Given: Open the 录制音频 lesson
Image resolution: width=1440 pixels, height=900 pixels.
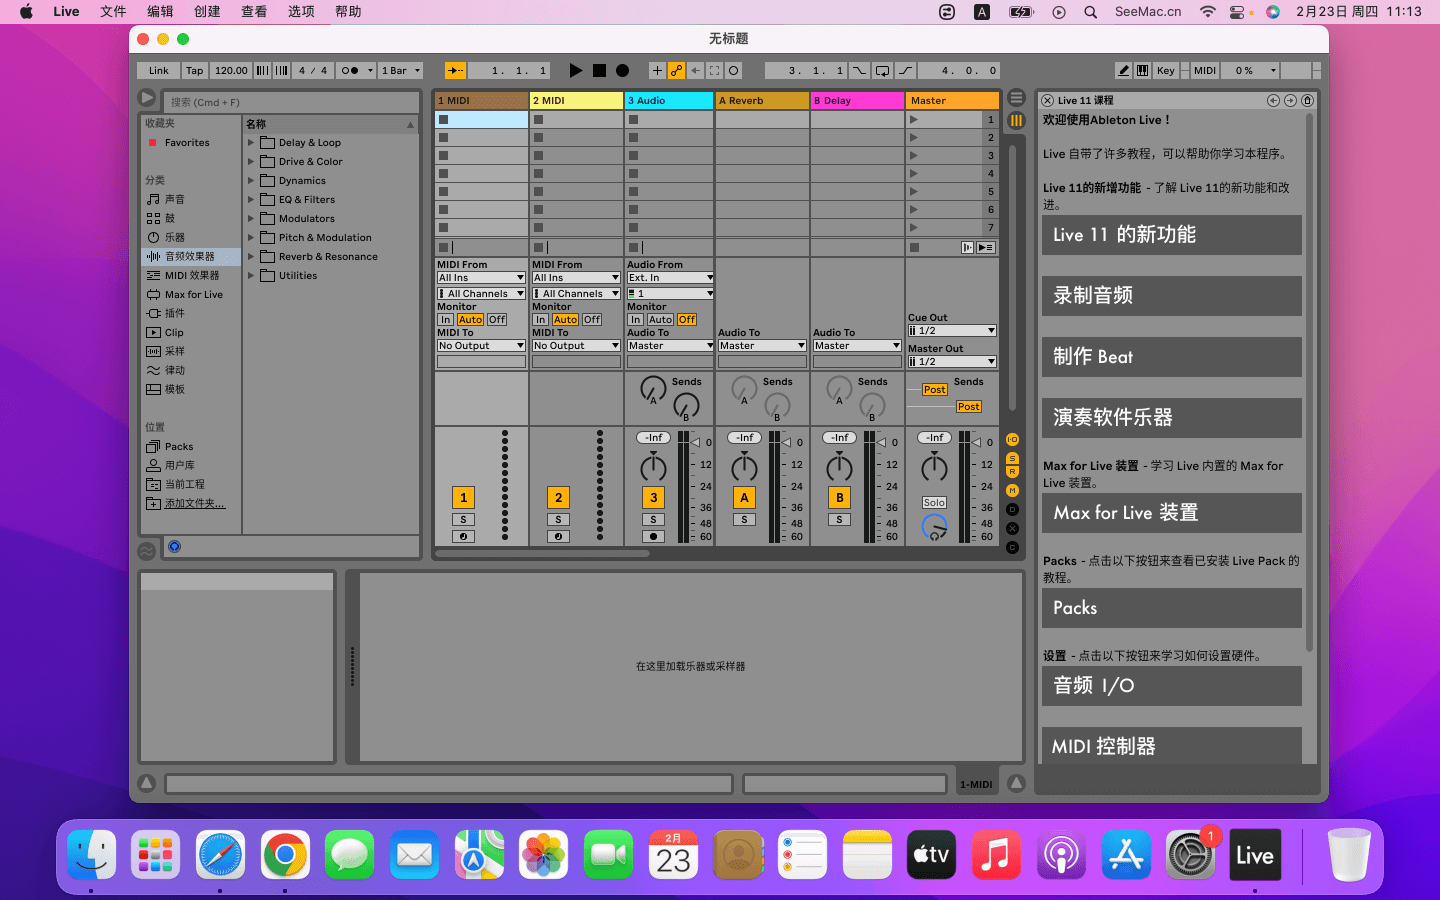Looking at the screenshot, I should coord(1172,296).
